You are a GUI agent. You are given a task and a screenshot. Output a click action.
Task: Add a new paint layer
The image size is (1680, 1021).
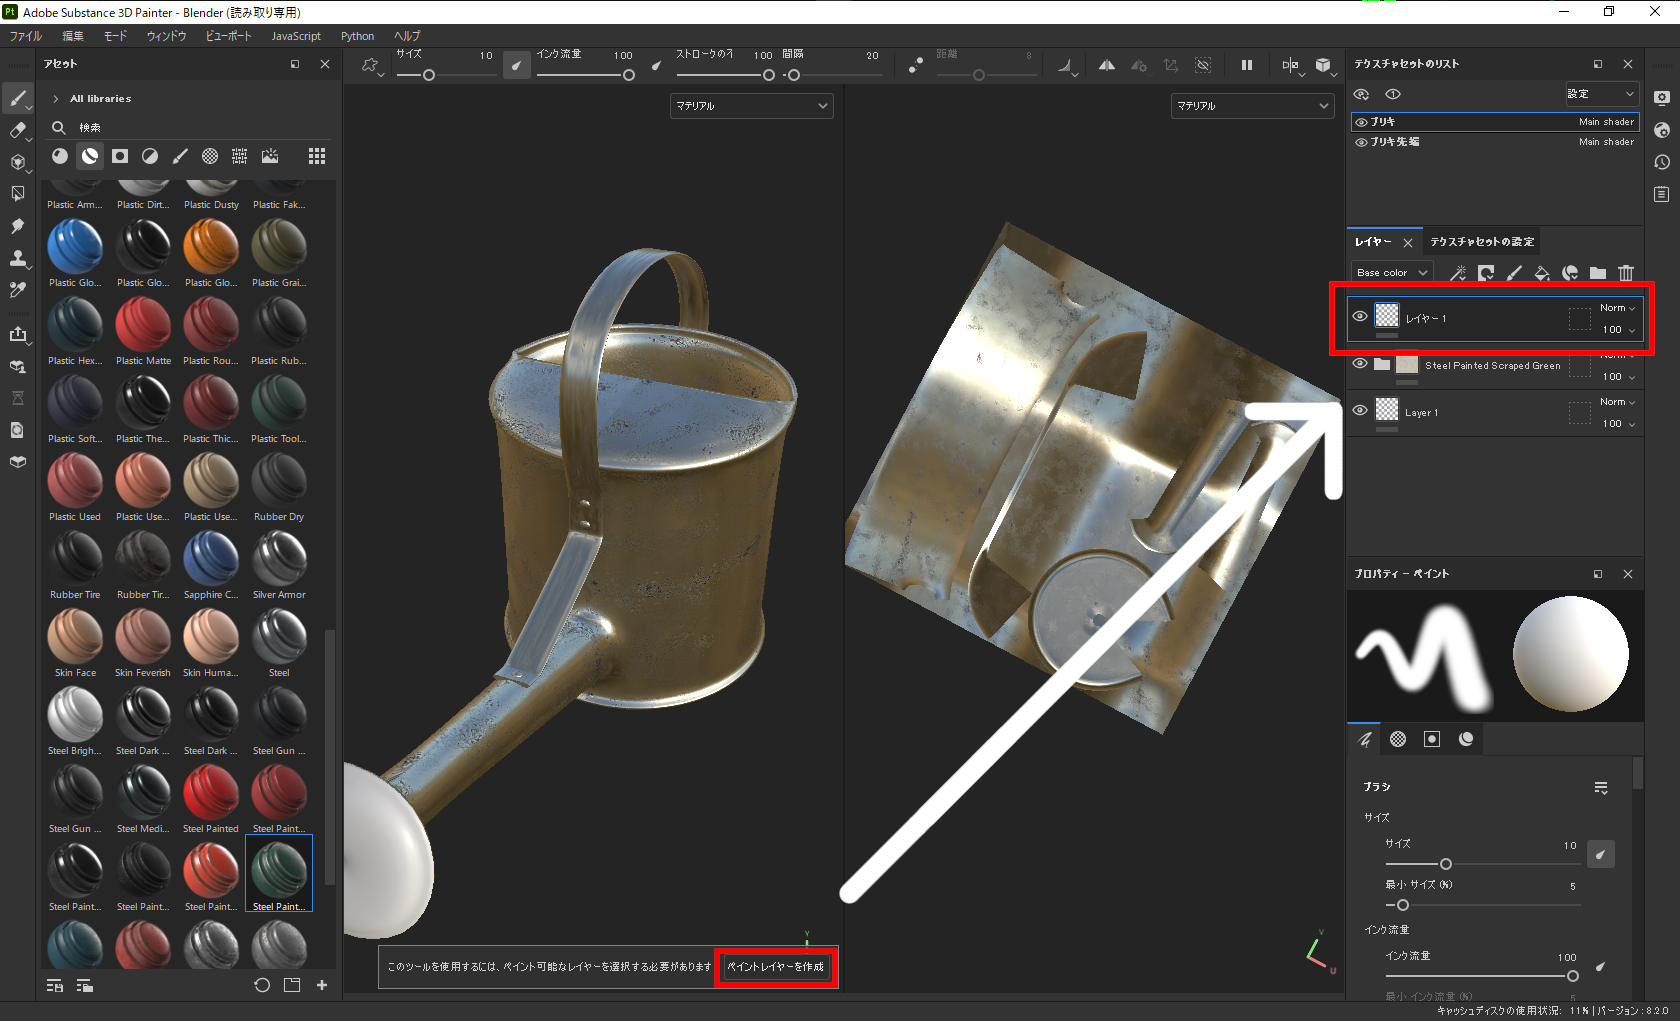pos(1514,273)
